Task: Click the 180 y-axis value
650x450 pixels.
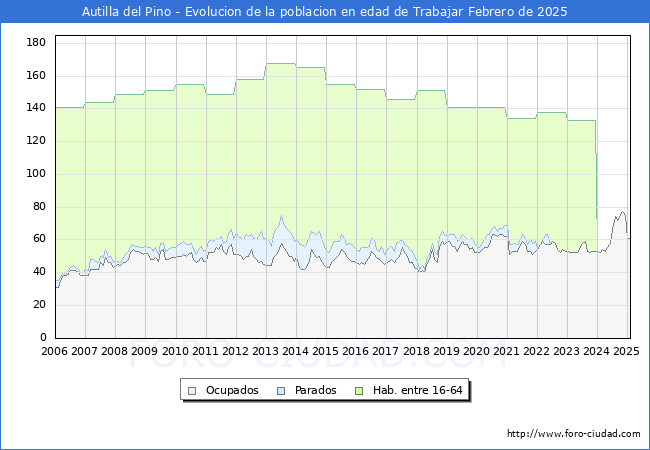Action: pyautogui.click(x=36, y=42)
